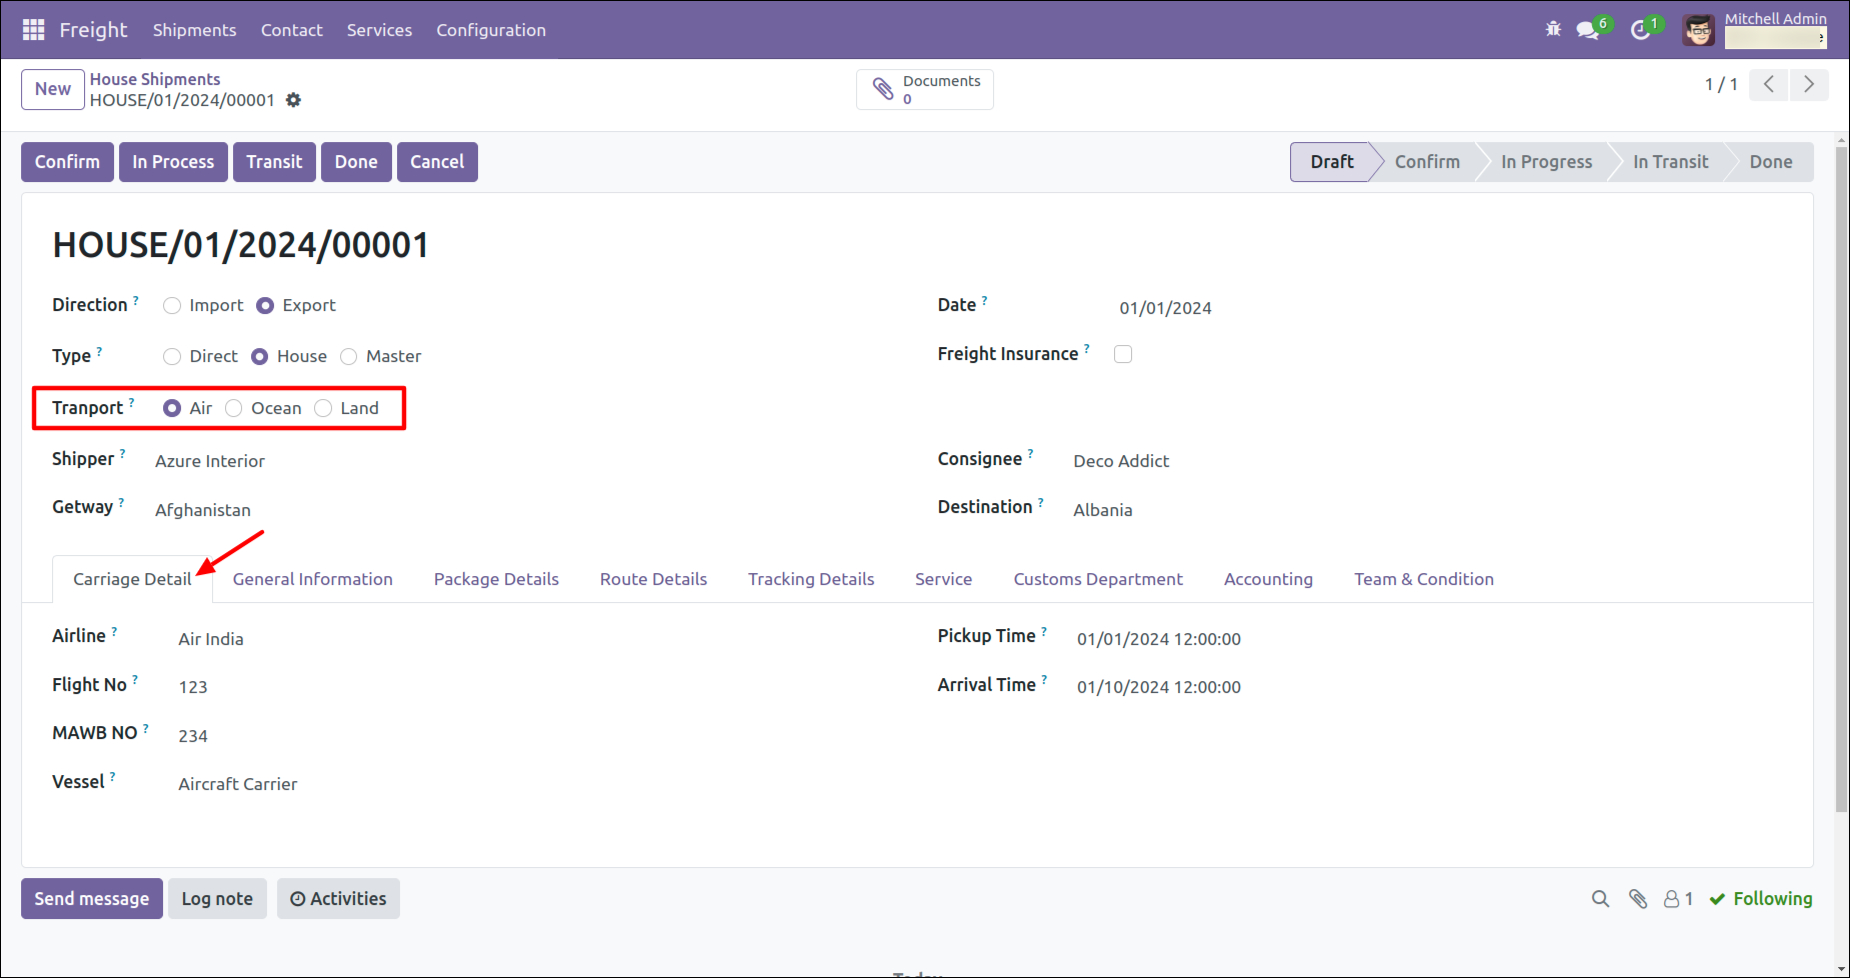
Task: Toggle Freight Insurance checkbox
Action: point(1123,354)
